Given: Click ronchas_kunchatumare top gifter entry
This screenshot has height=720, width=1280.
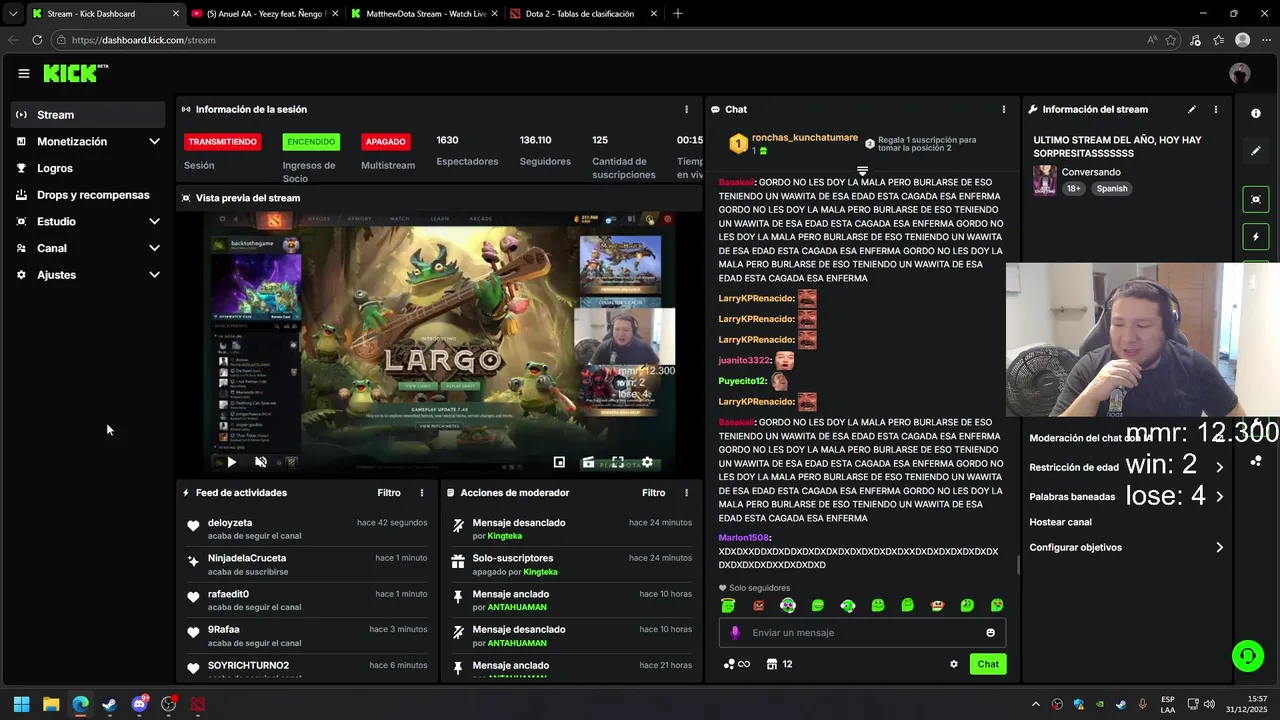Looking at the screenshot, I should point(793,144).
